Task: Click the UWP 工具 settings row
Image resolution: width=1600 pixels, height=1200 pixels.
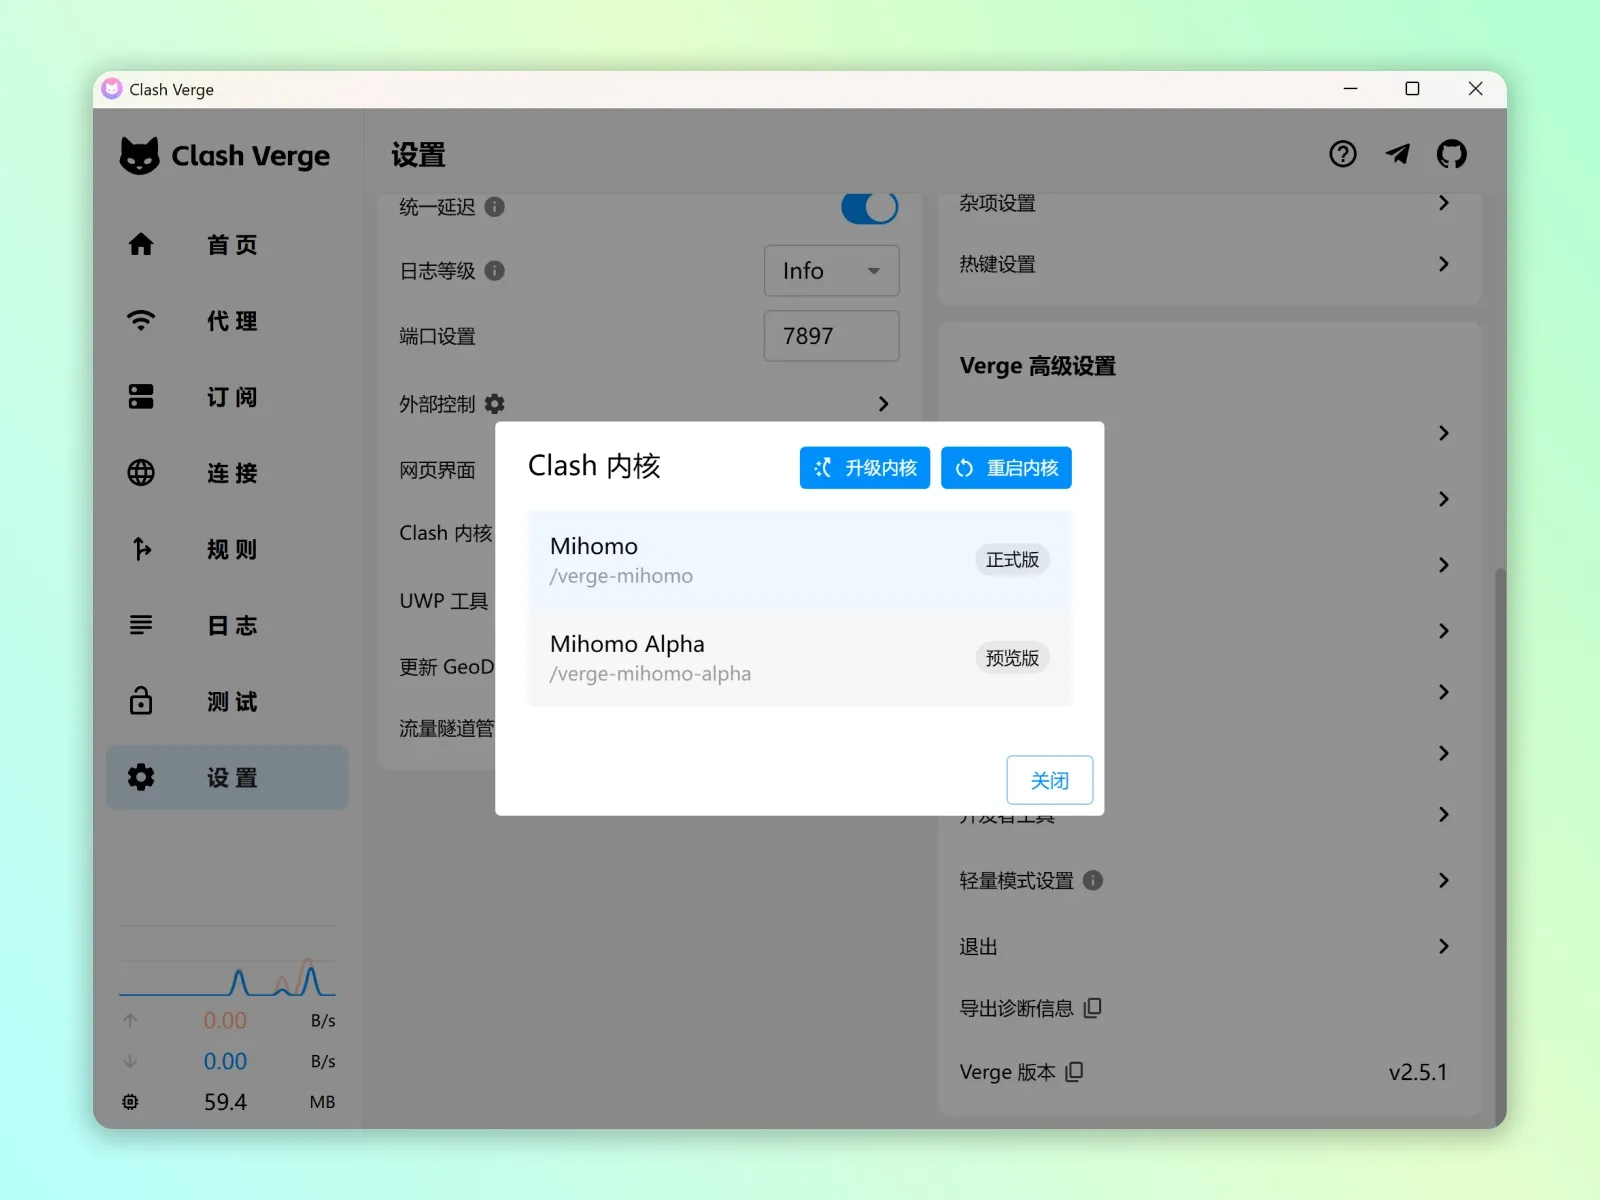Action: (444, 601)
